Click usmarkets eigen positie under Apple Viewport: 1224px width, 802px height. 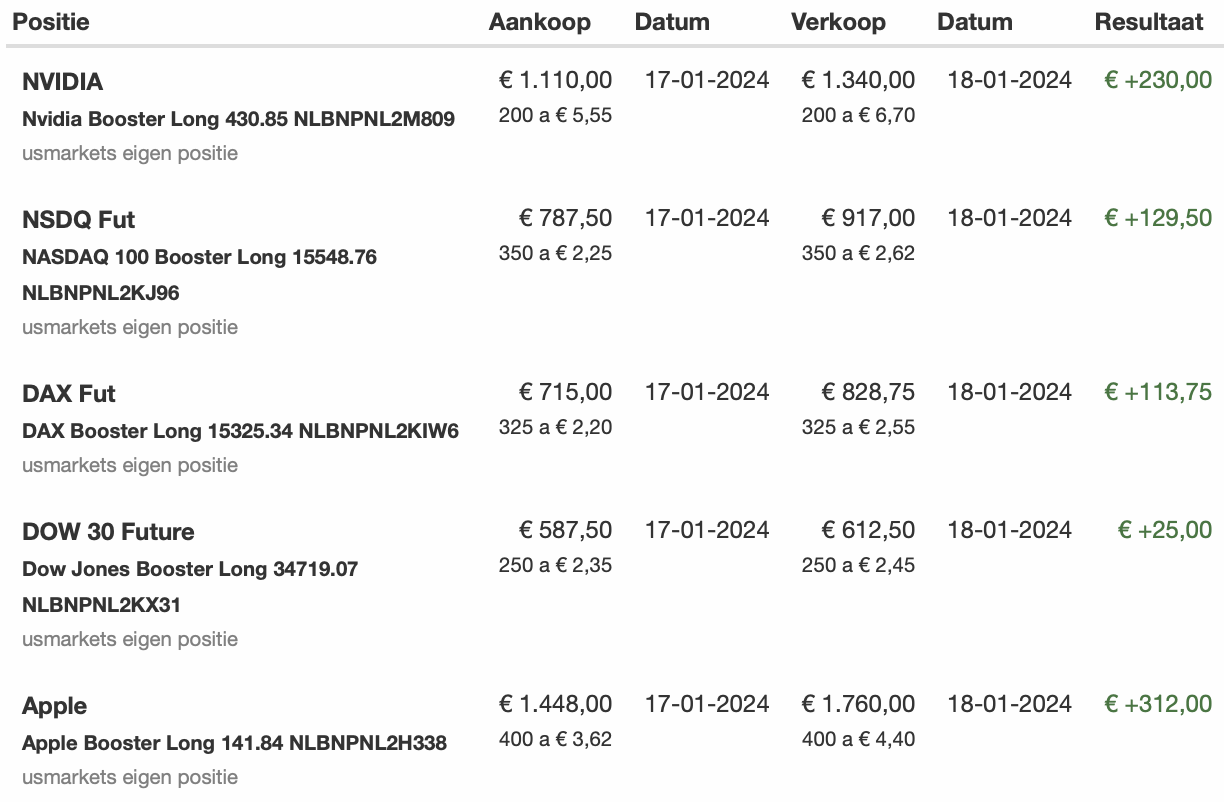(130, 777)
